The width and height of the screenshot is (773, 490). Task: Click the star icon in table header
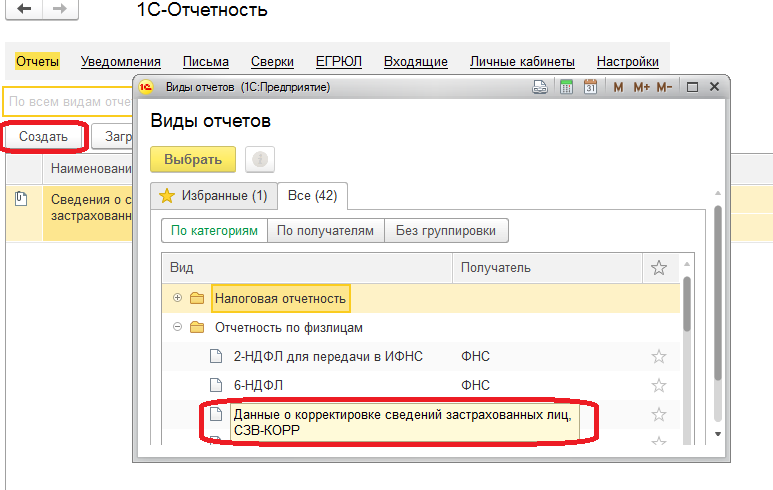(x=659, y=268)
